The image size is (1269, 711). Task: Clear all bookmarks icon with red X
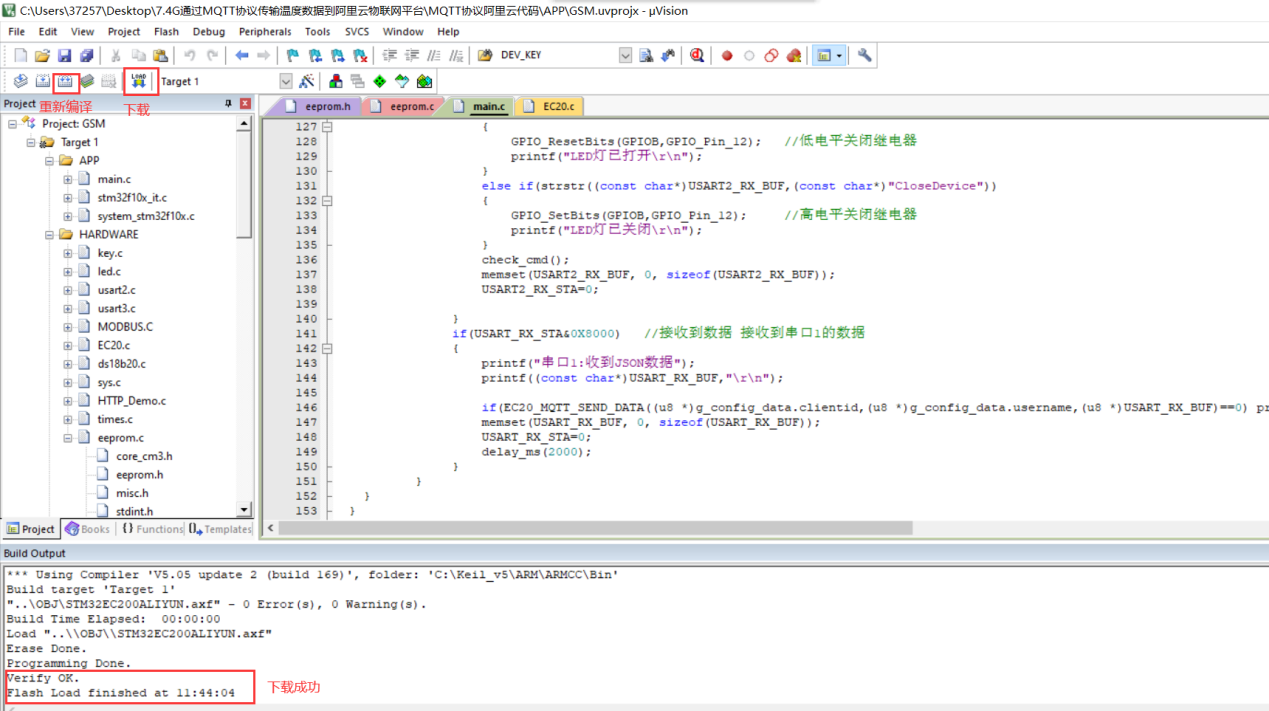(359, 56)
